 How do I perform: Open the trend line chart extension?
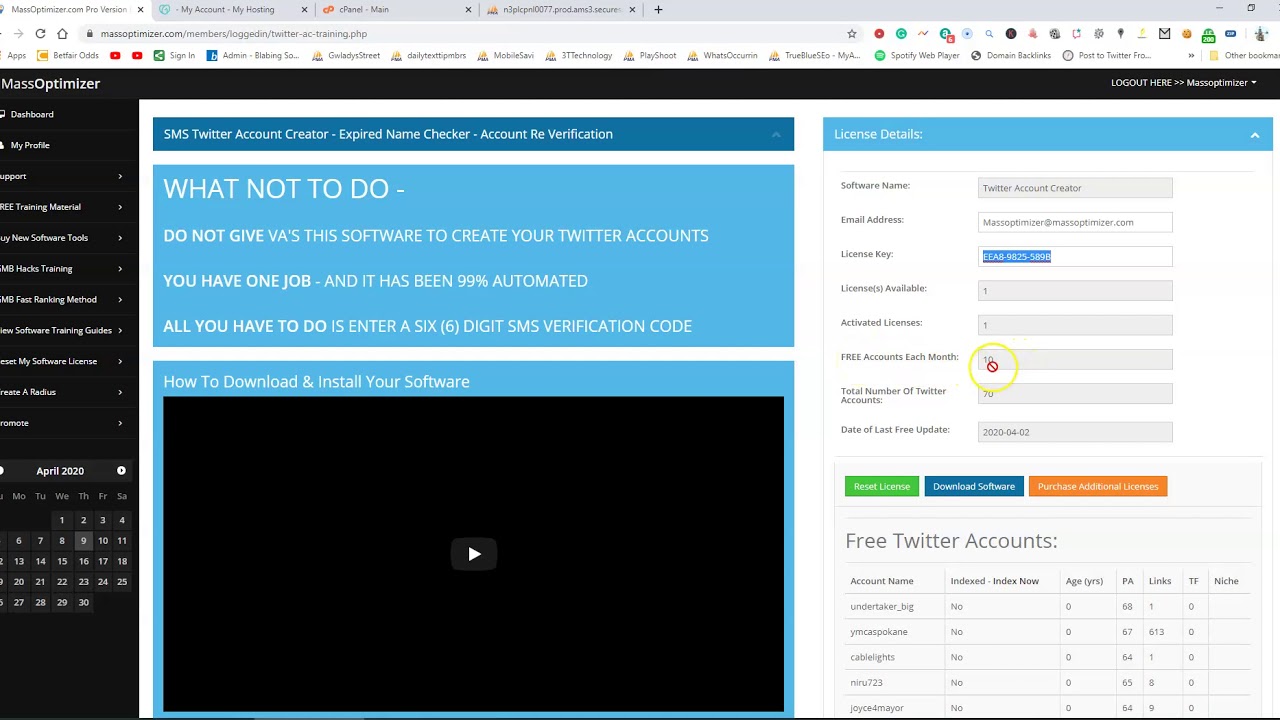pos(923,33)
